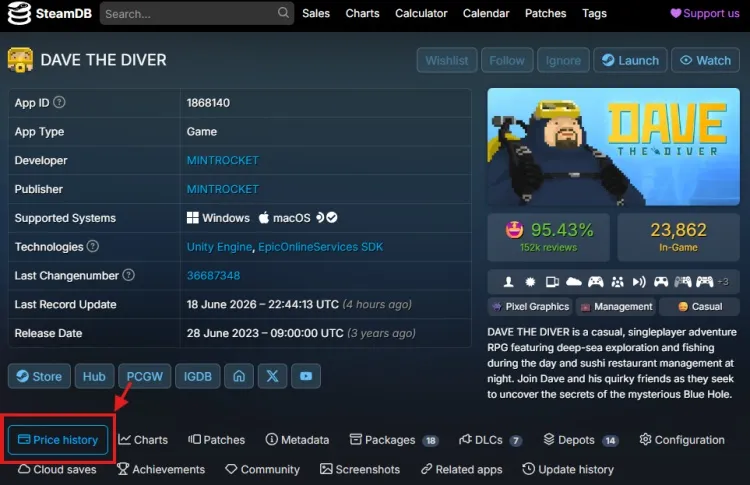Click the Update history clock icon
Viewport: 750px width, 485px height.
529,469
